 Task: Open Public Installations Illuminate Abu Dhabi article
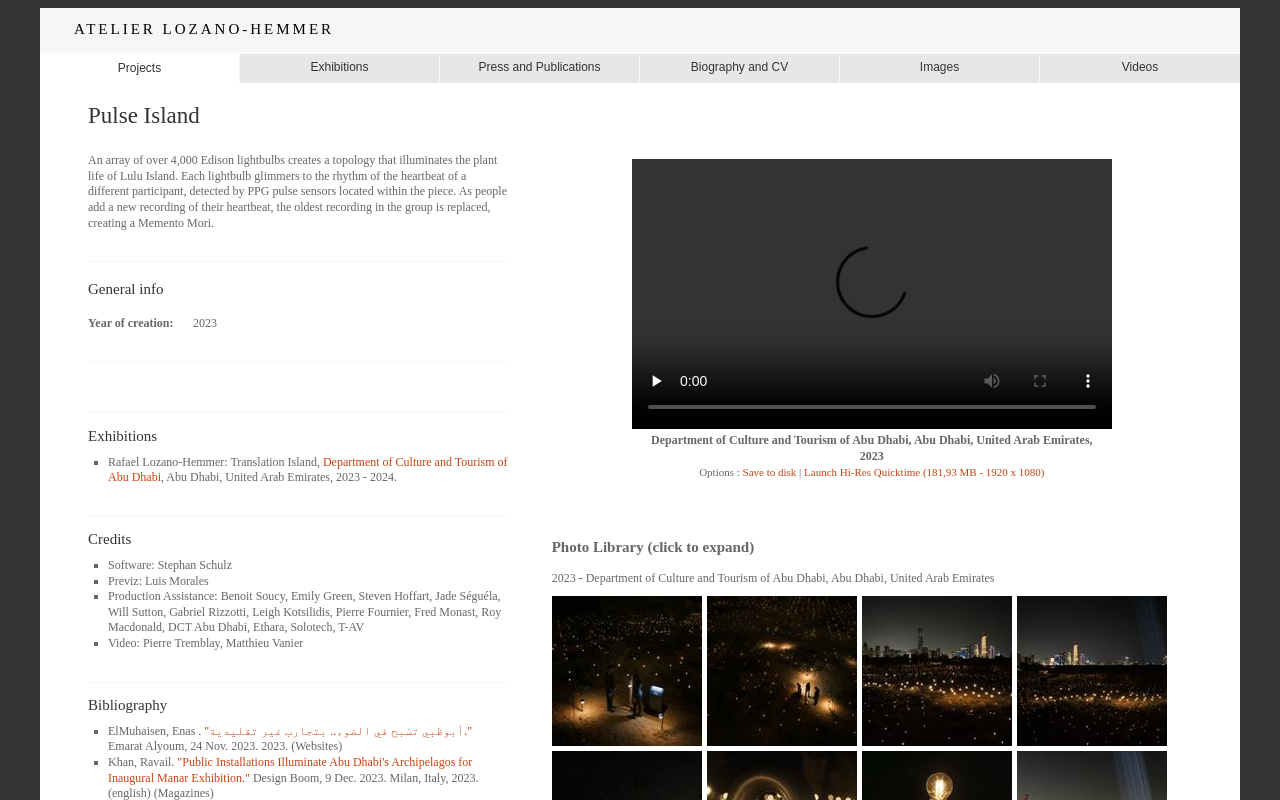(290, 770)
